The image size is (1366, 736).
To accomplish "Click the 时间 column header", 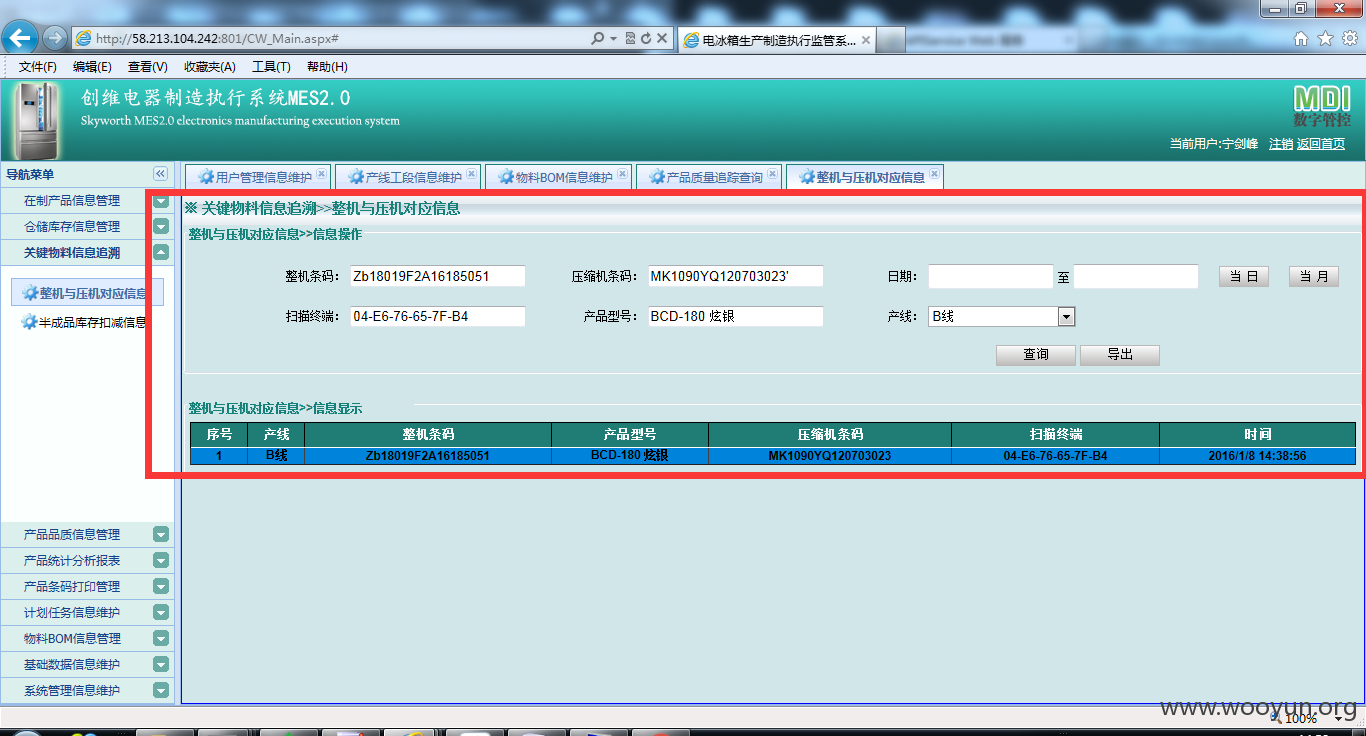I will [1257, 435].
